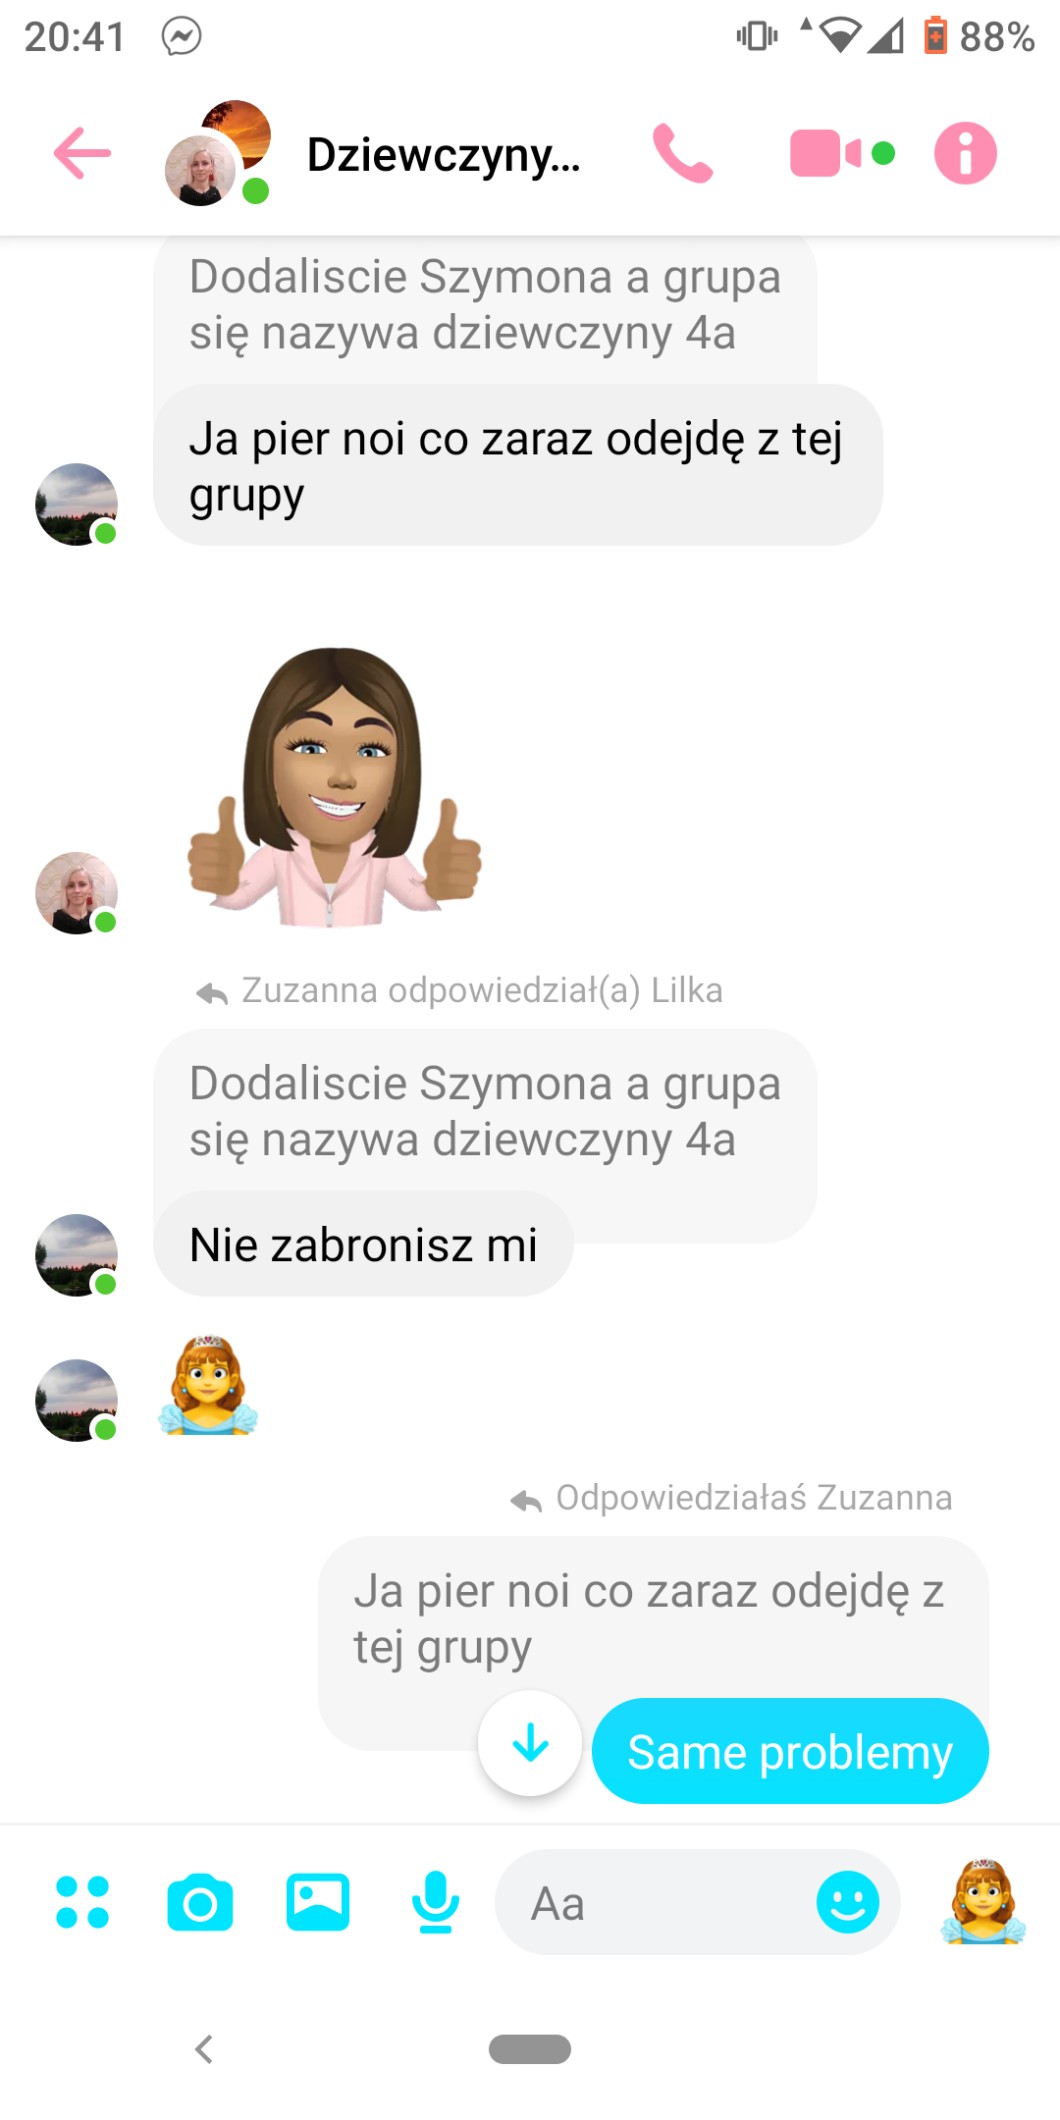Open the photo gallery picker icon

click(x=318, y=1902)
